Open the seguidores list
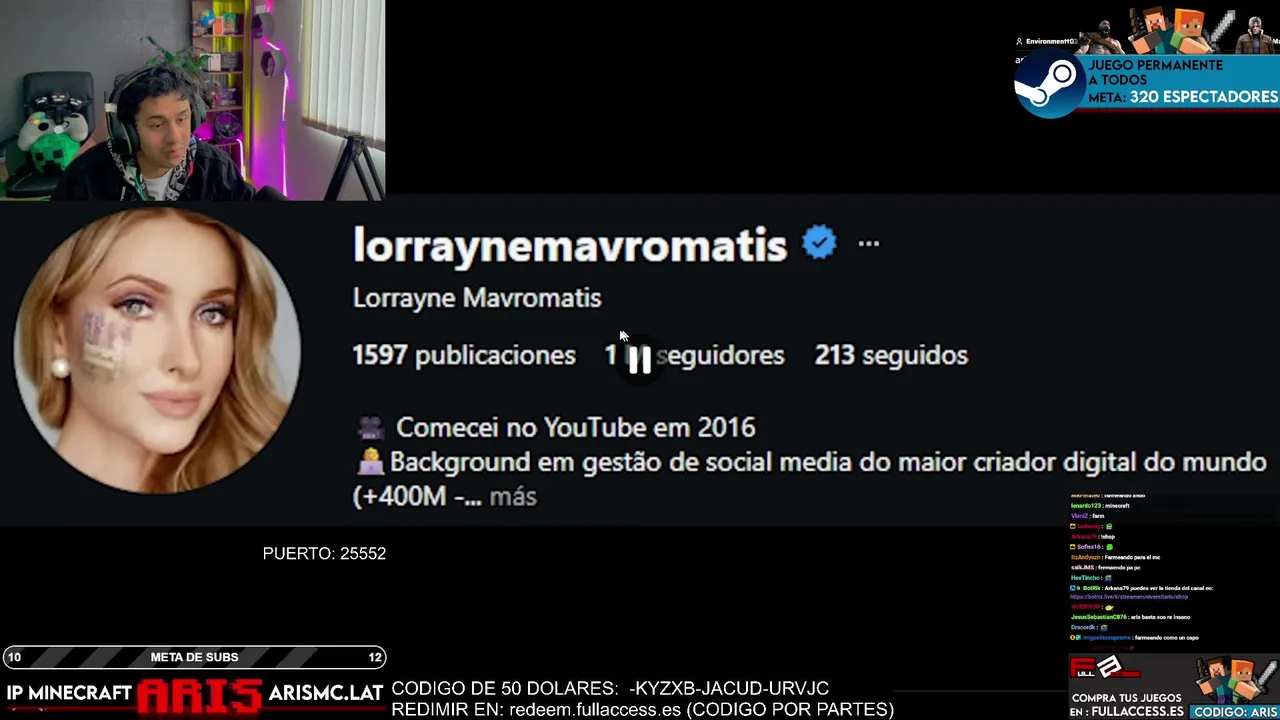The image size is (1280, 720). pos(695,355)
